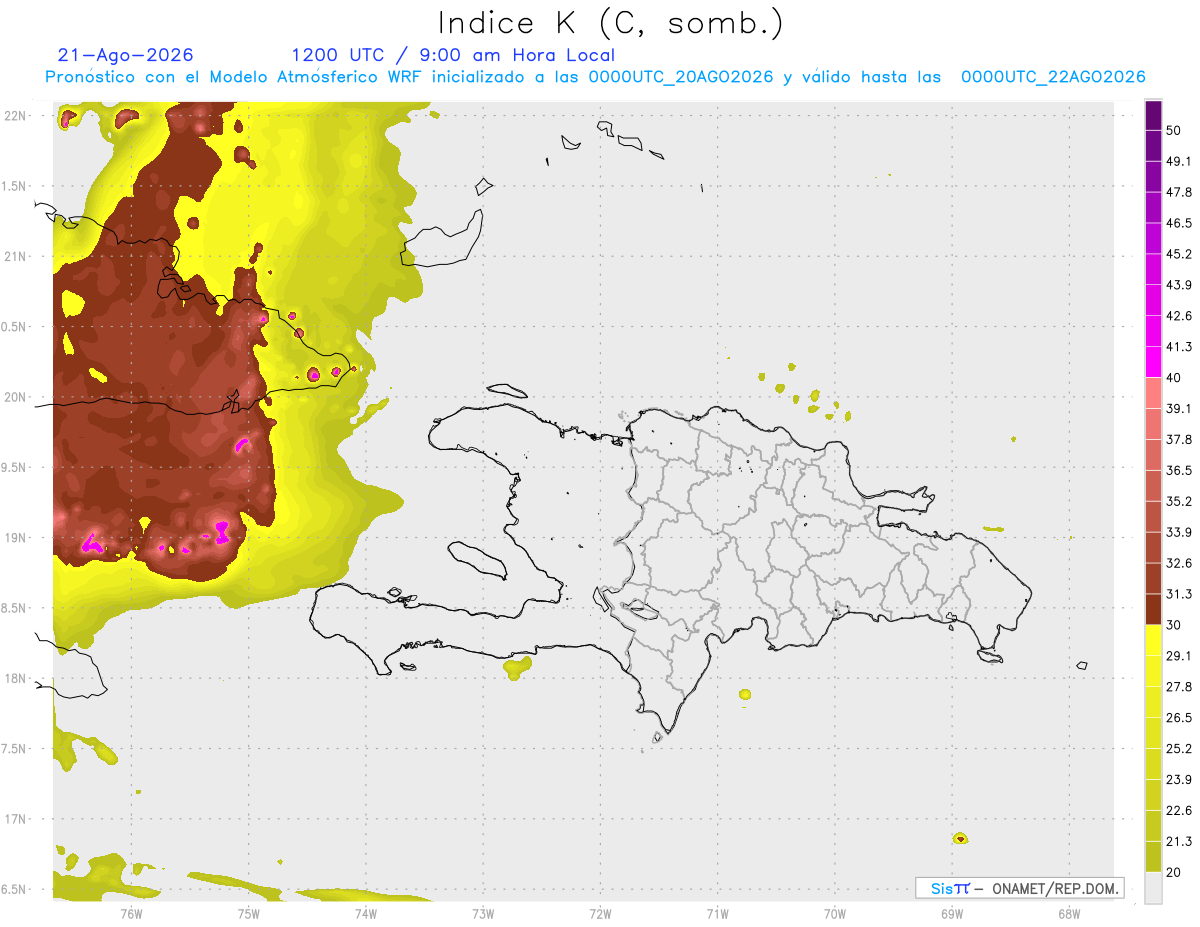Click the brown swatch between 30 and 31.3
The image size is (1200, 927).
point(1154,610)
